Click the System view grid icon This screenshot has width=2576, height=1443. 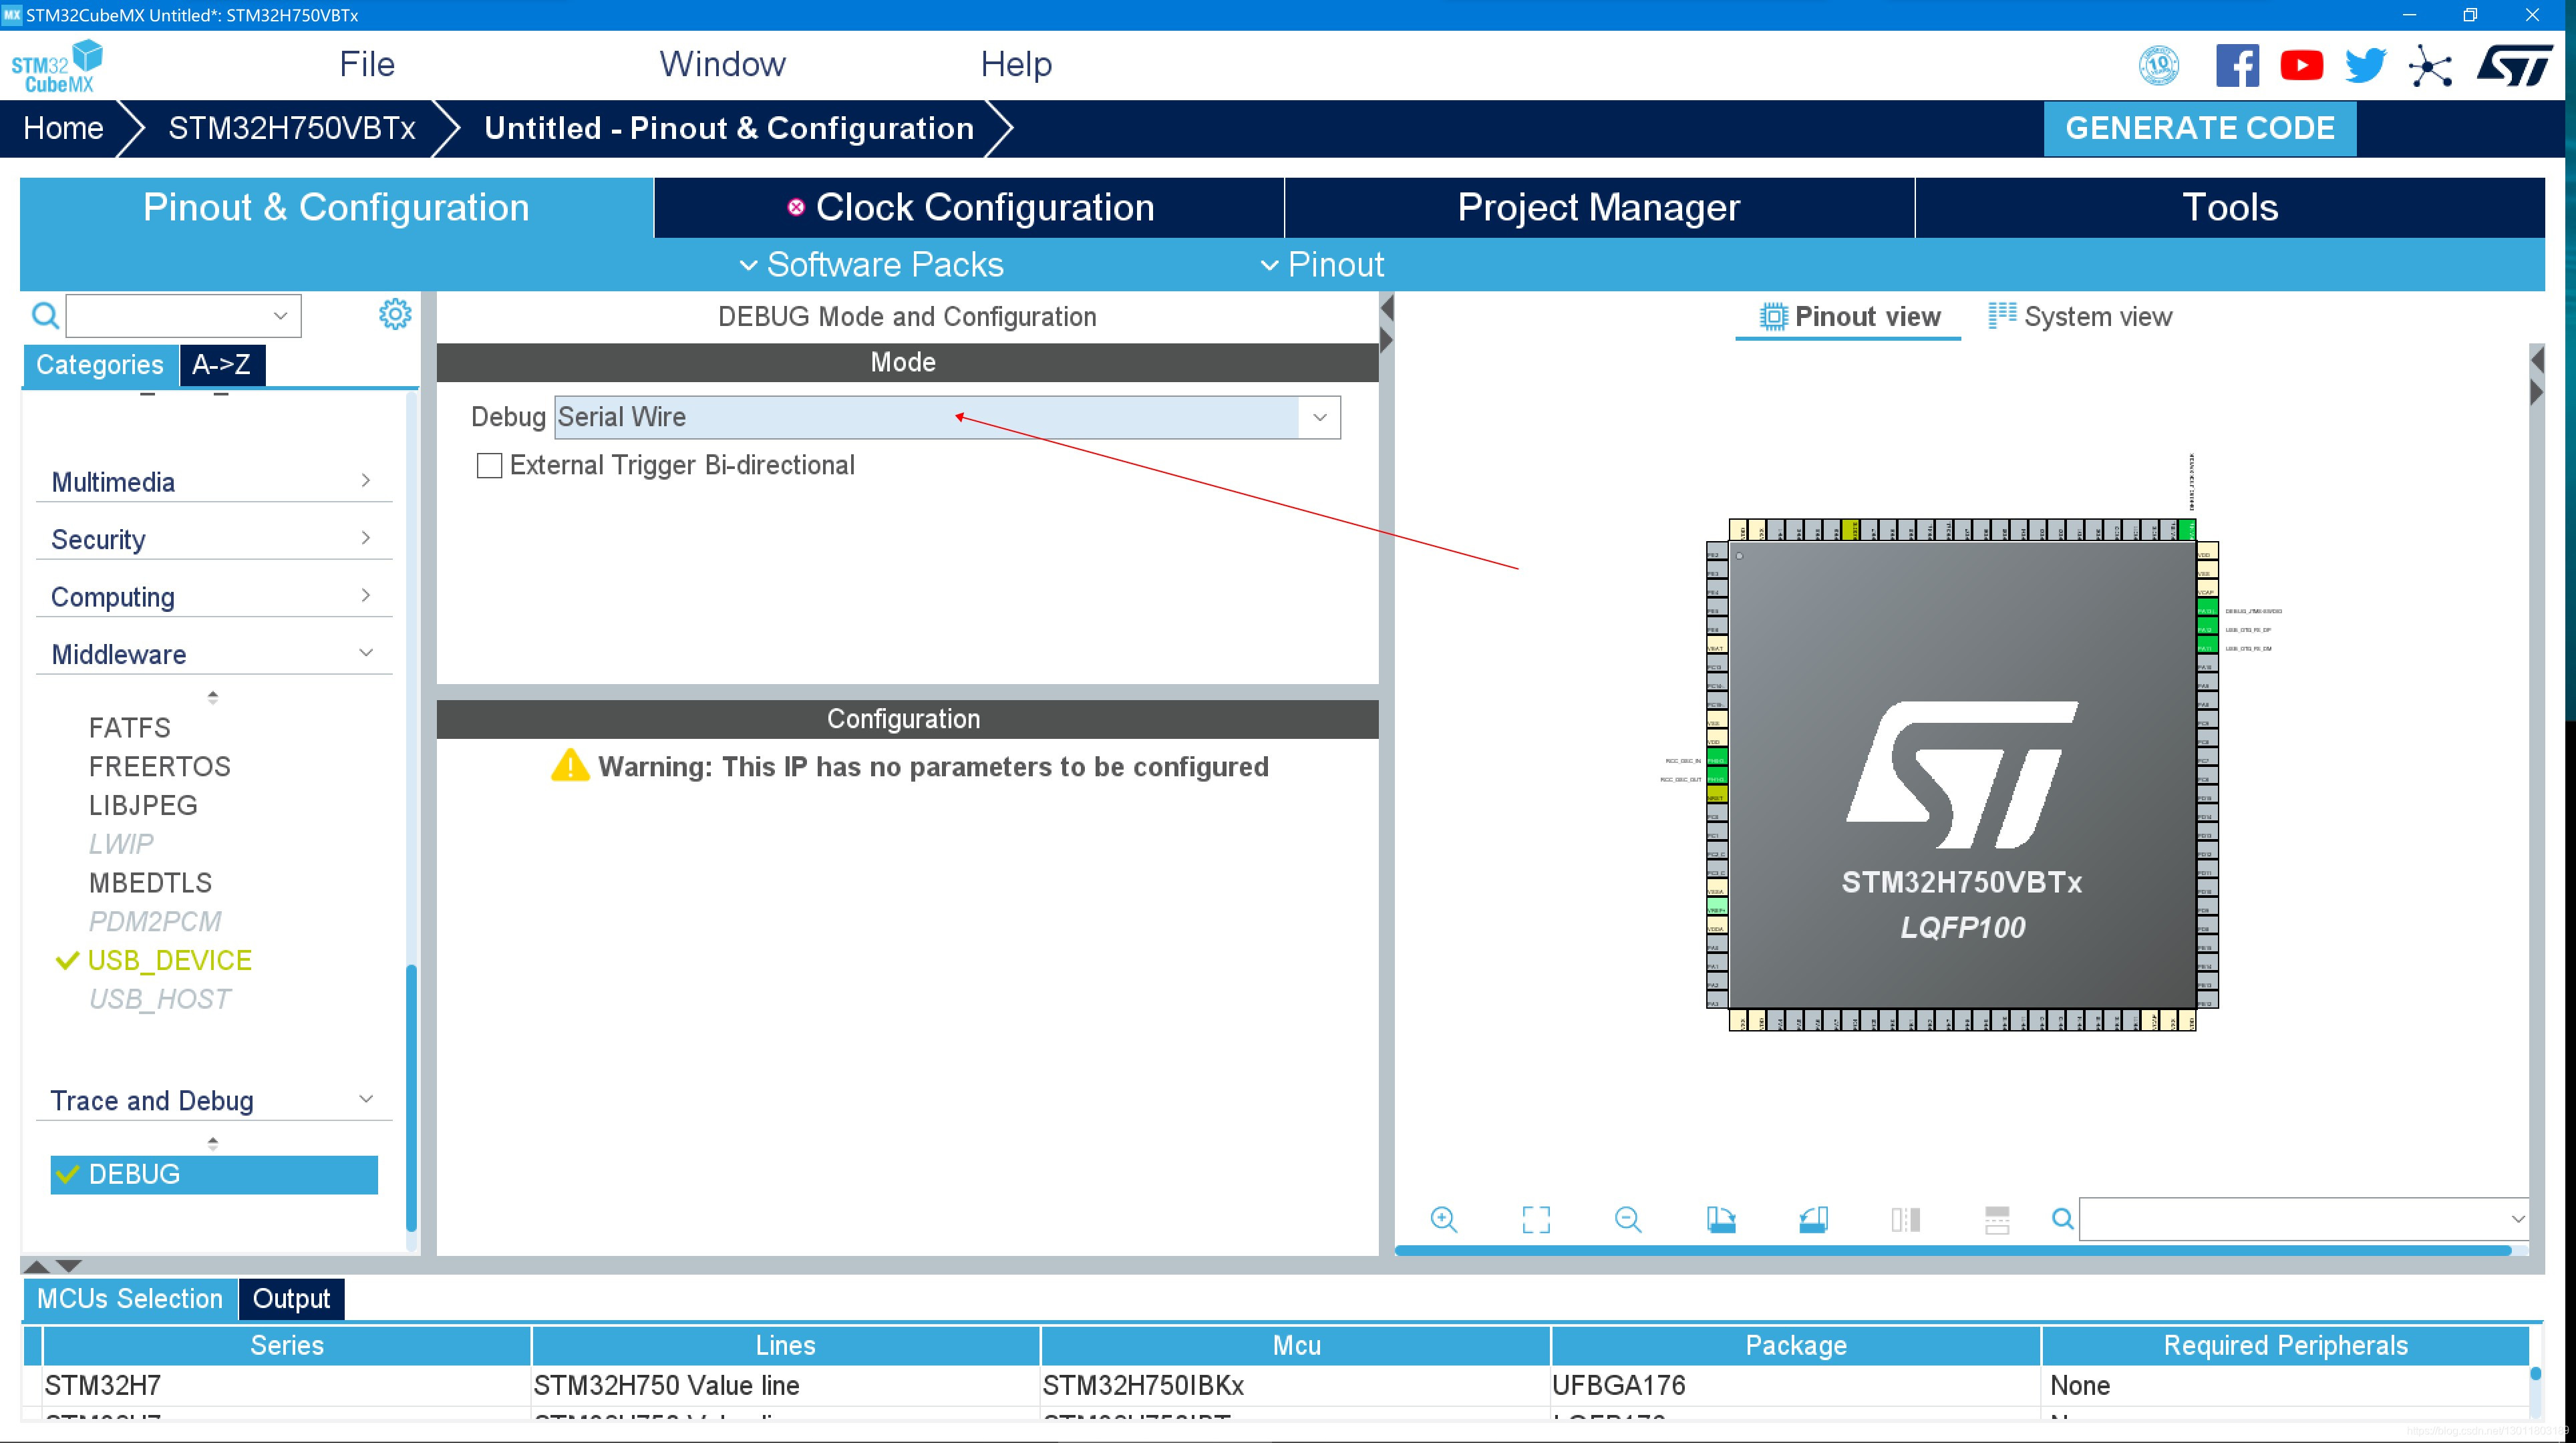[2002, 315]
